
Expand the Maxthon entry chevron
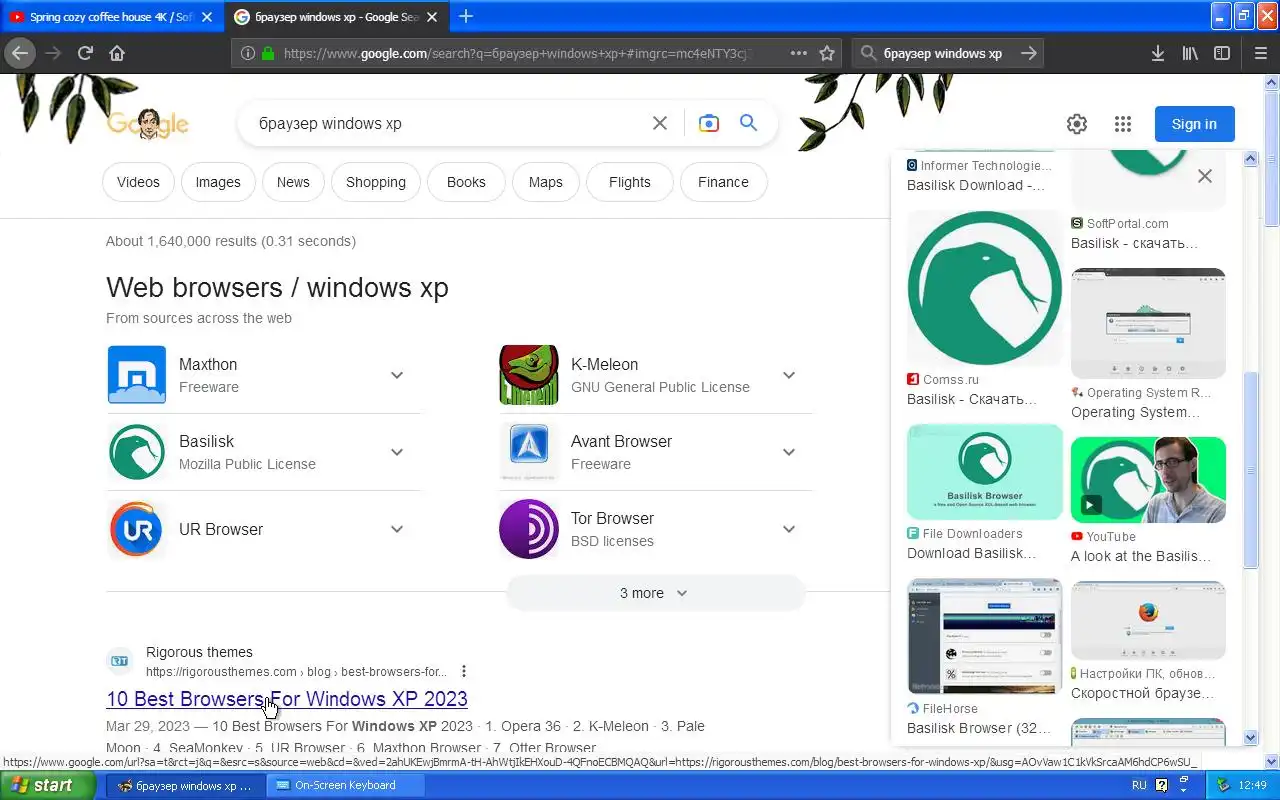pos(397,375)
